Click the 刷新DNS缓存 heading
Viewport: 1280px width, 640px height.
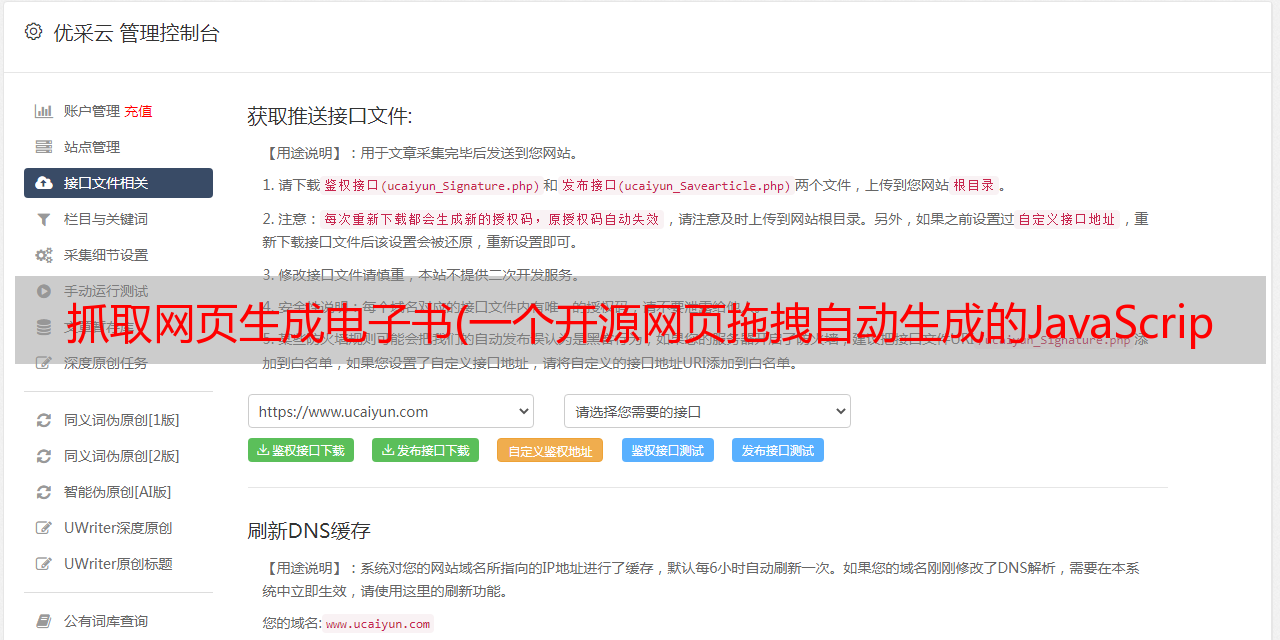[x=309, y=530]
